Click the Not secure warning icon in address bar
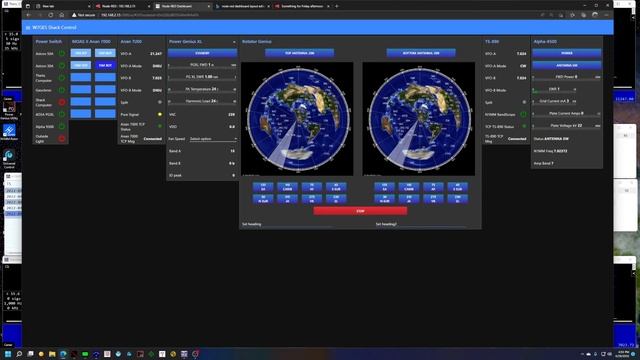The height and width of the screenshot is (360, 640). [74, 15]
